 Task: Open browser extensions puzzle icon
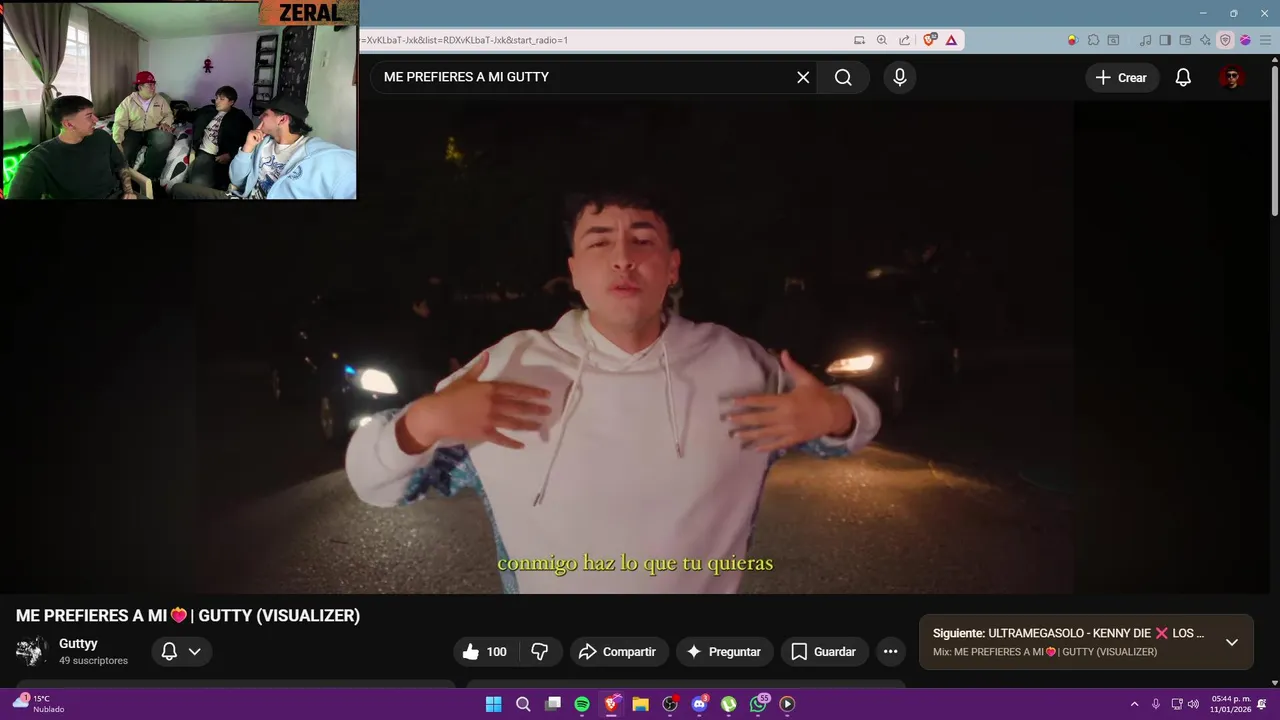pyautogui.click(x=1093, y=40)
